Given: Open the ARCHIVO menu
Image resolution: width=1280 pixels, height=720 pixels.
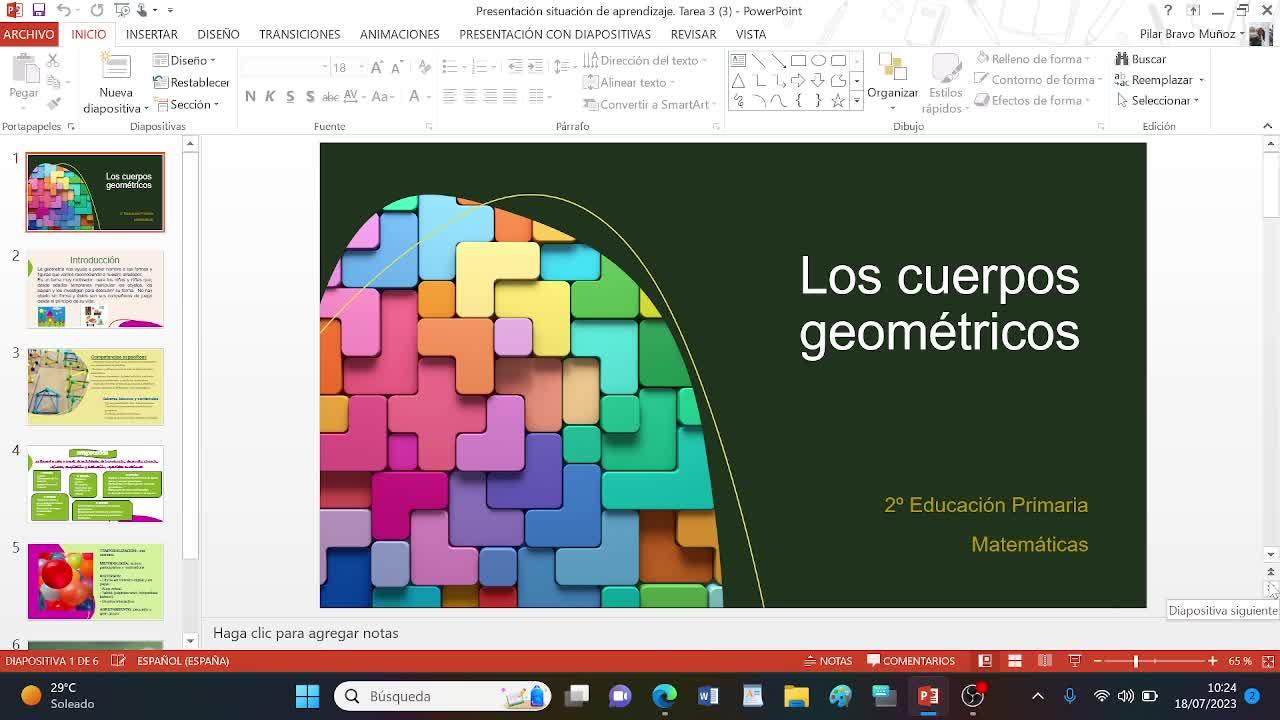Looking at the screenshot, I should point(28,34).
